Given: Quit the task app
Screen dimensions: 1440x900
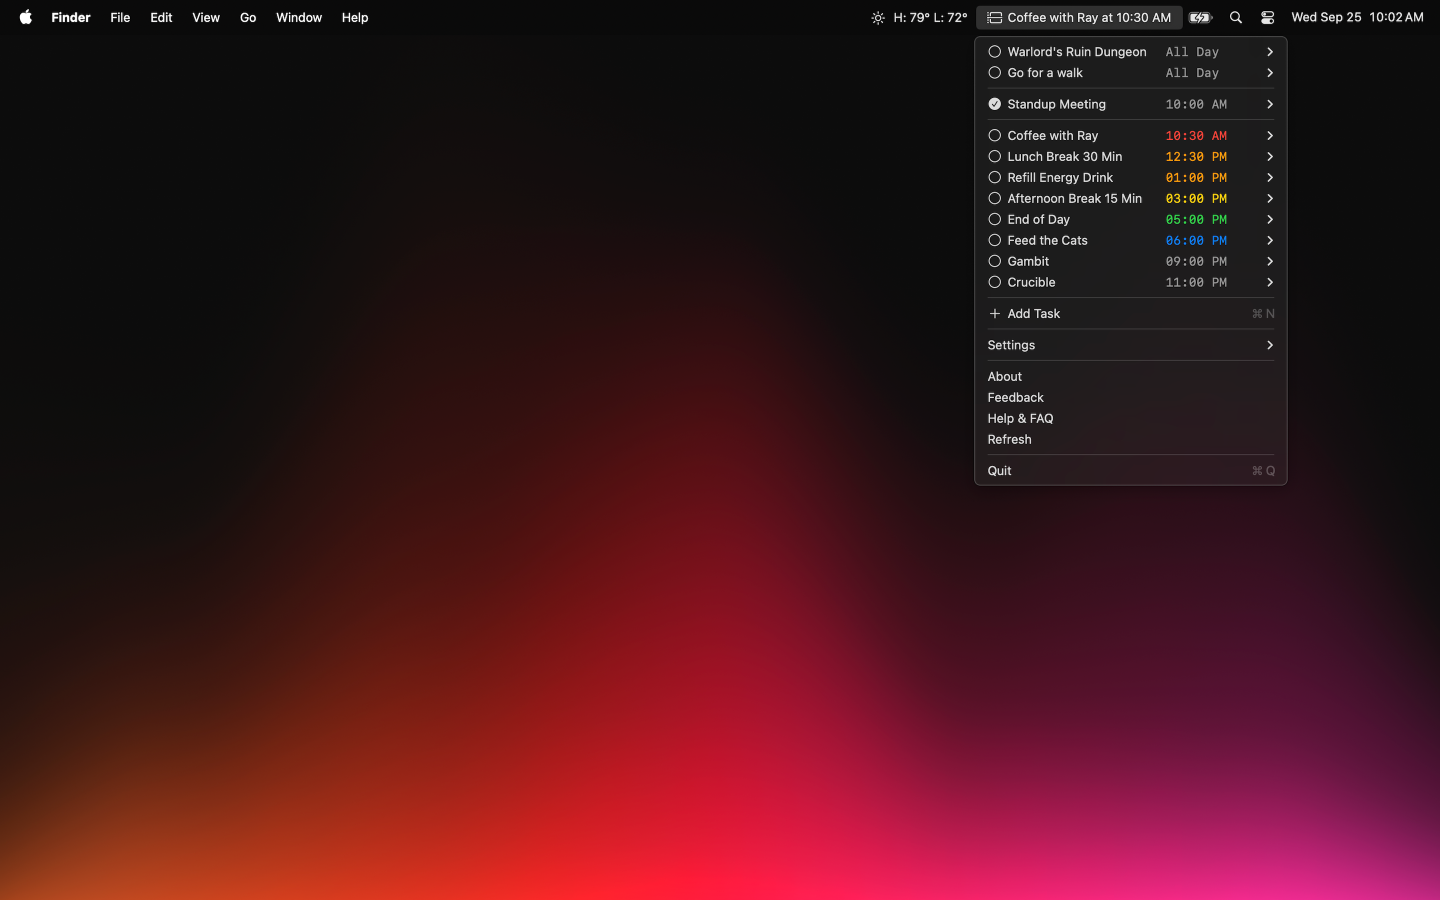Looking at the screenshot, I should pyautogui.click(x=999, y=471).
